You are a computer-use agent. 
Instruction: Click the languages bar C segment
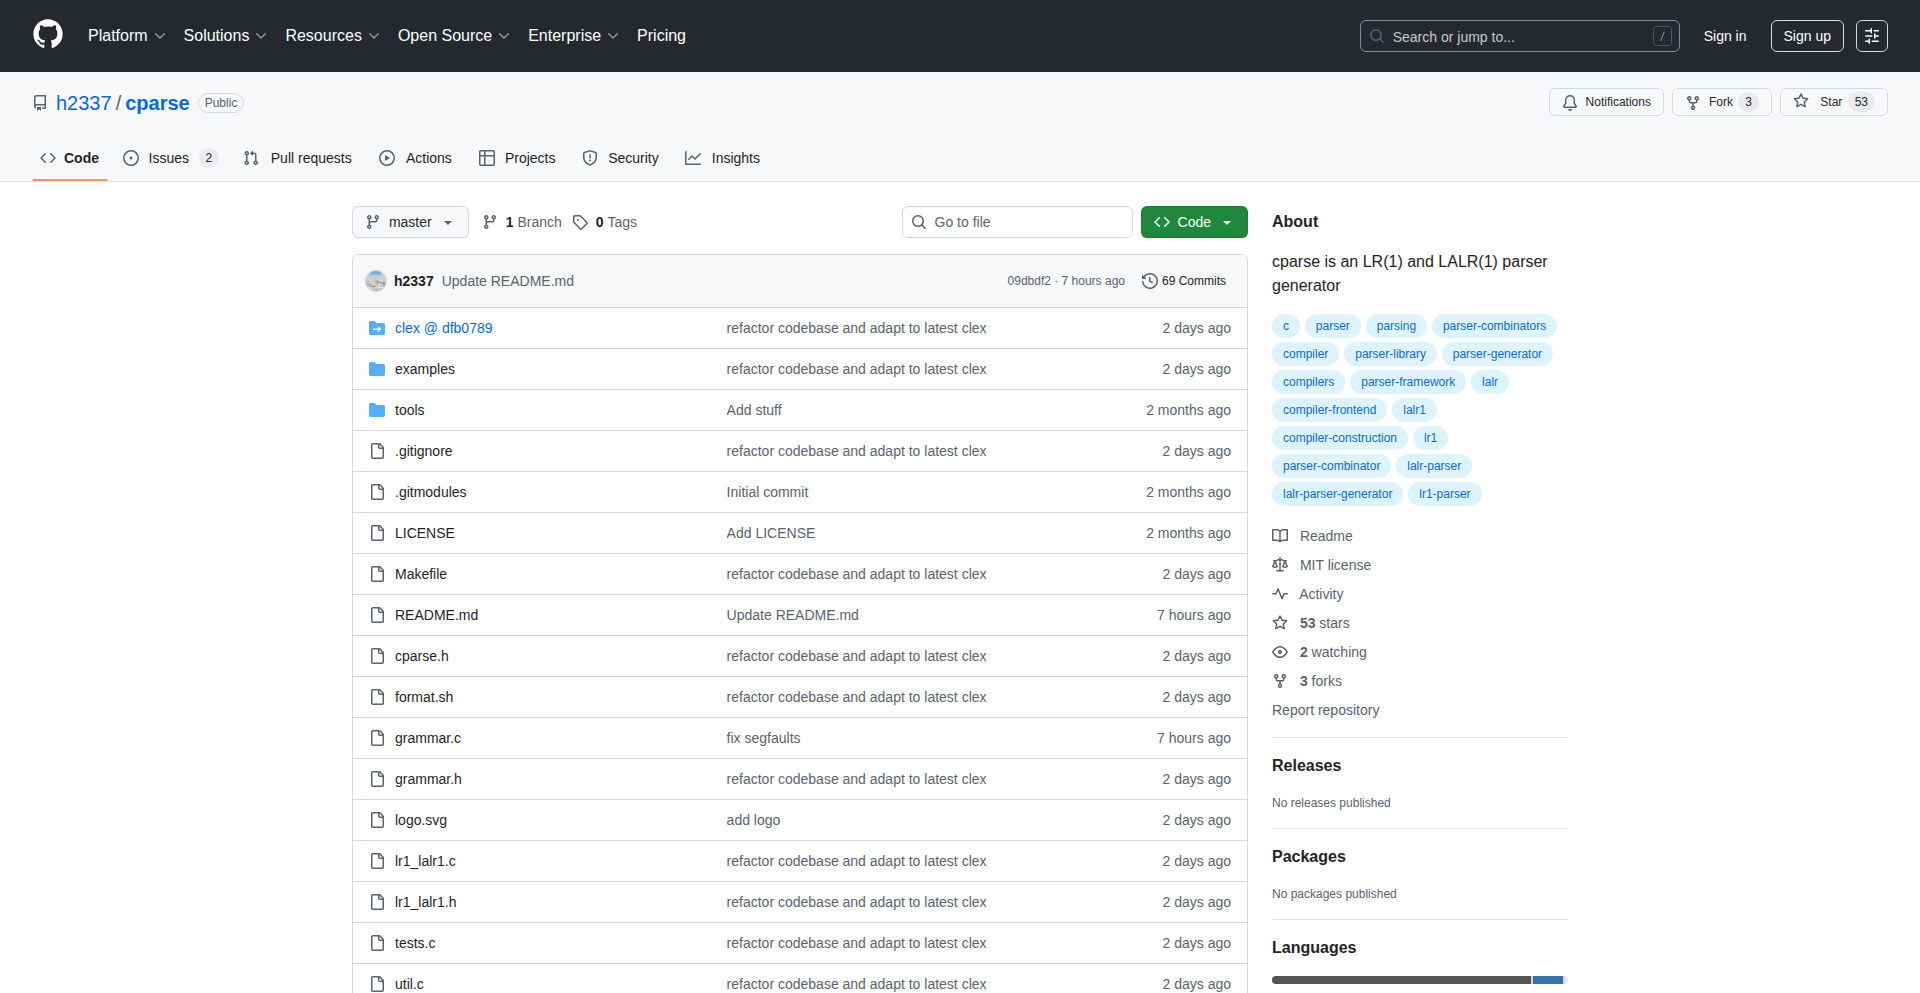(x=1401, y=980)
